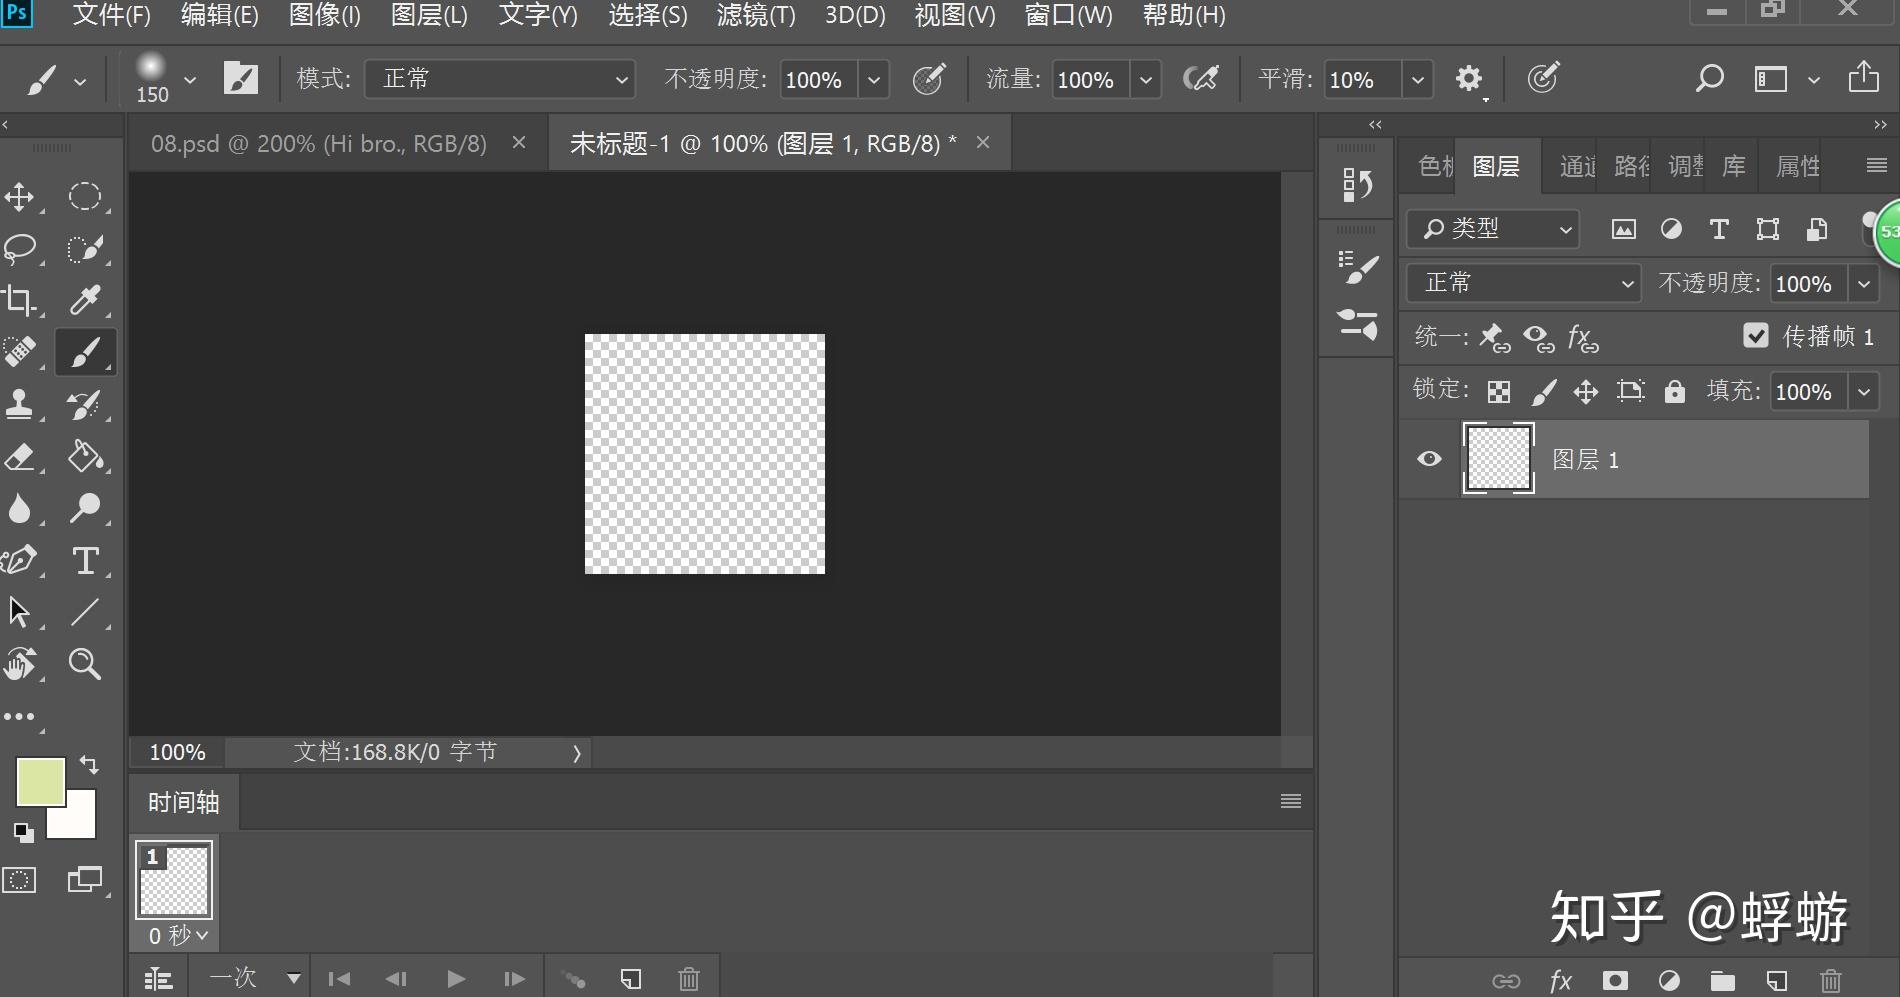Open the 滤镜(T) menu

(756, 15)
